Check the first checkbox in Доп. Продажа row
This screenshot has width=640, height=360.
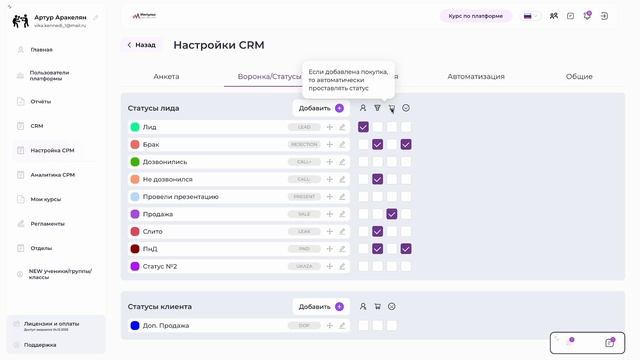pyautogui.click(x=363, y=325)
